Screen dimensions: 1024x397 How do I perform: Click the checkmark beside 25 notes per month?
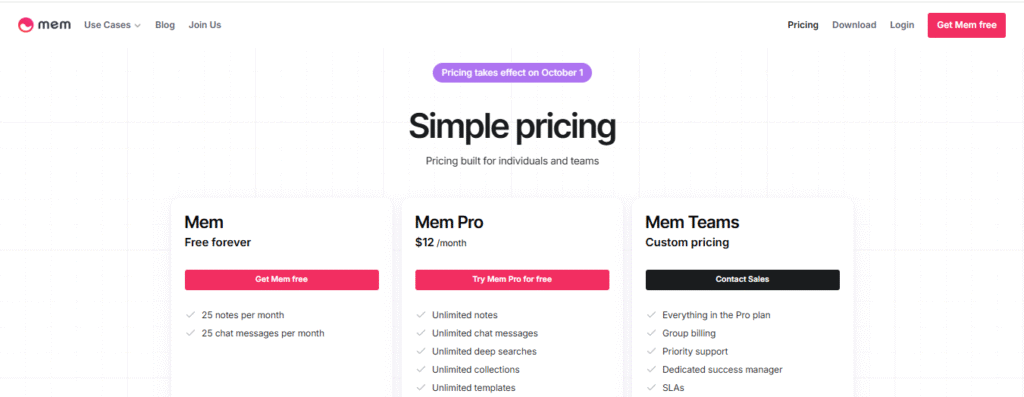click(191, 315)
